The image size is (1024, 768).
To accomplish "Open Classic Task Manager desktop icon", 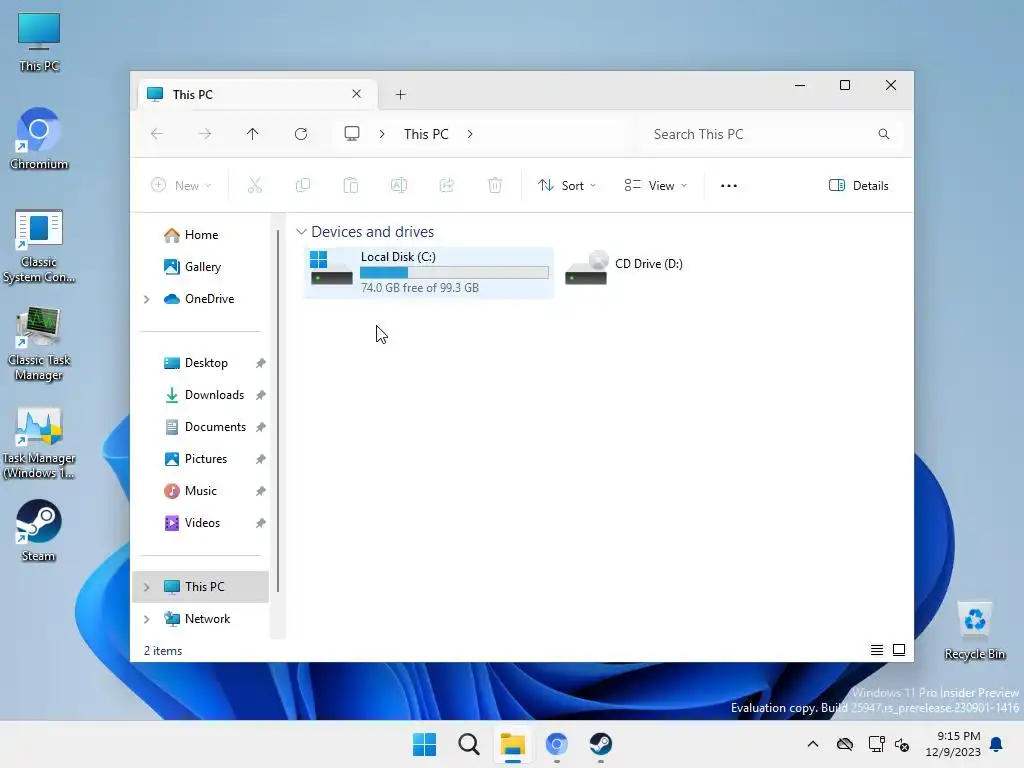I will pyautogui.click(x=39, y=344).
